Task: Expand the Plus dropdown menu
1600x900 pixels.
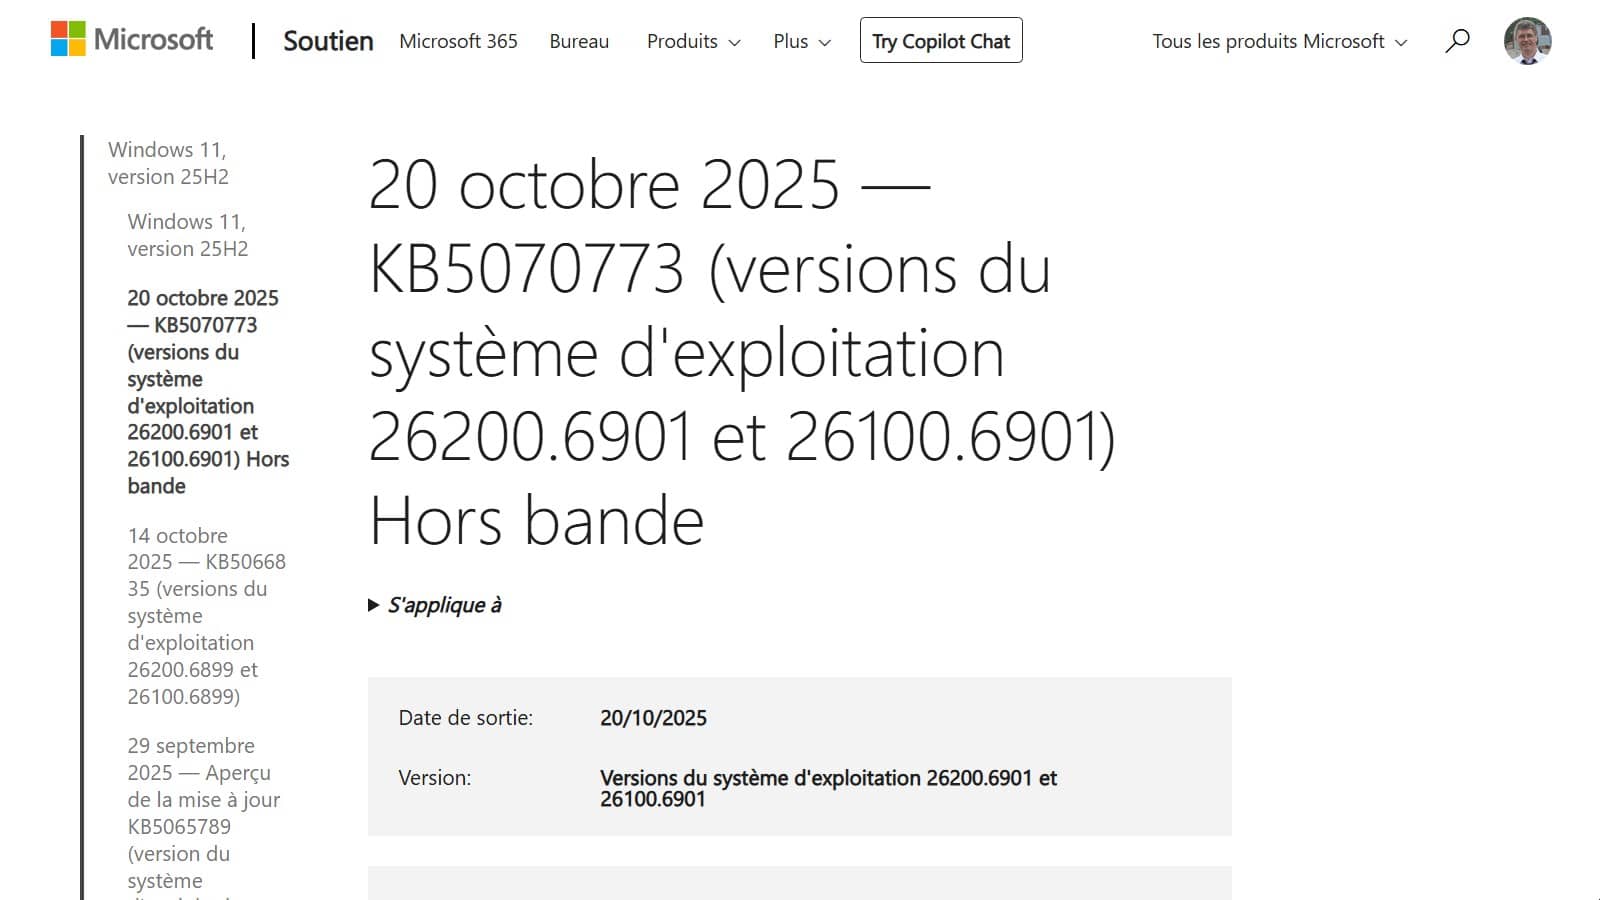Action: pos(801,41)
